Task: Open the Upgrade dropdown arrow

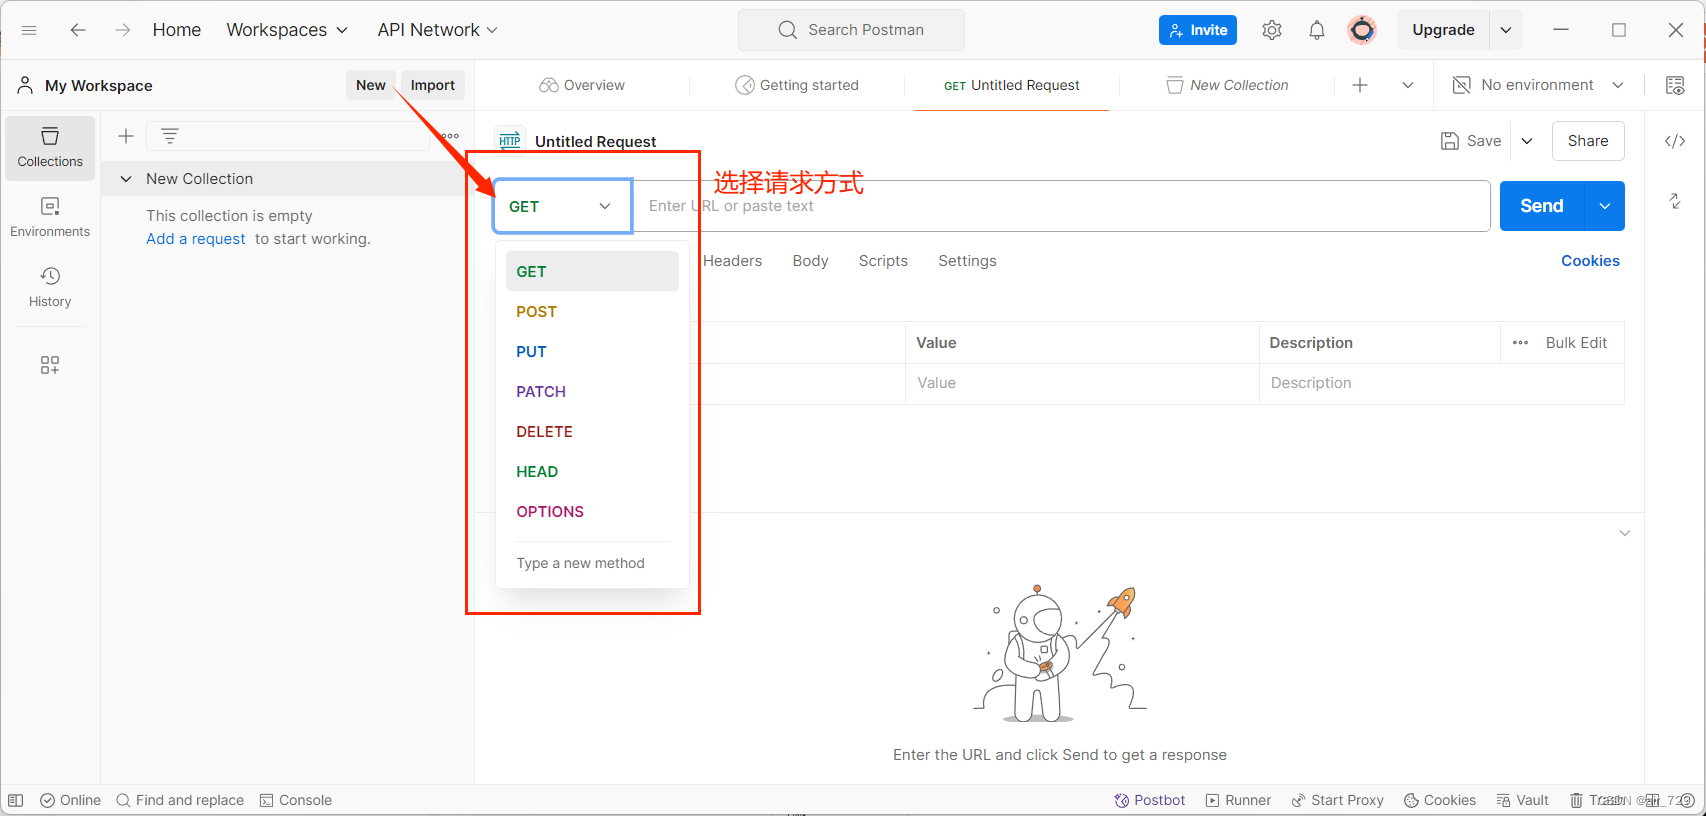Action: click(x=1506, y=30)
